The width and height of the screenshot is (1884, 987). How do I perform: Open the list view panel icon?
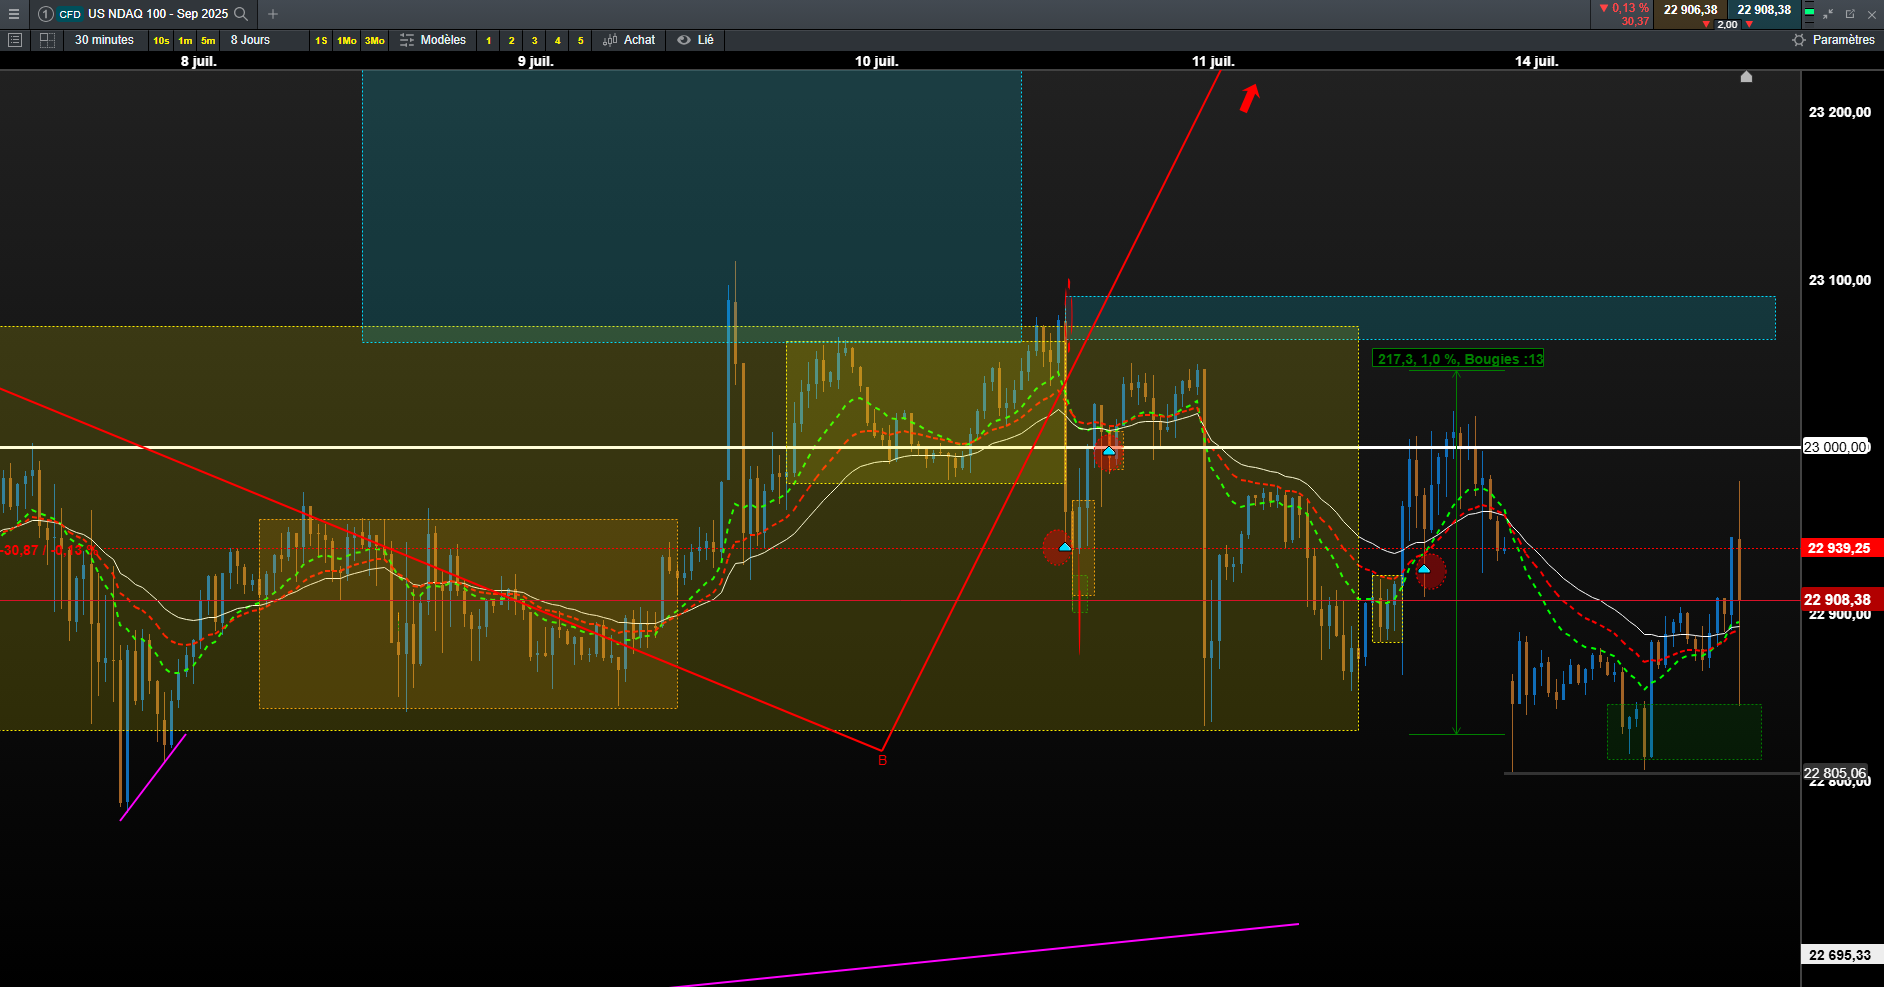pos(15,40)
